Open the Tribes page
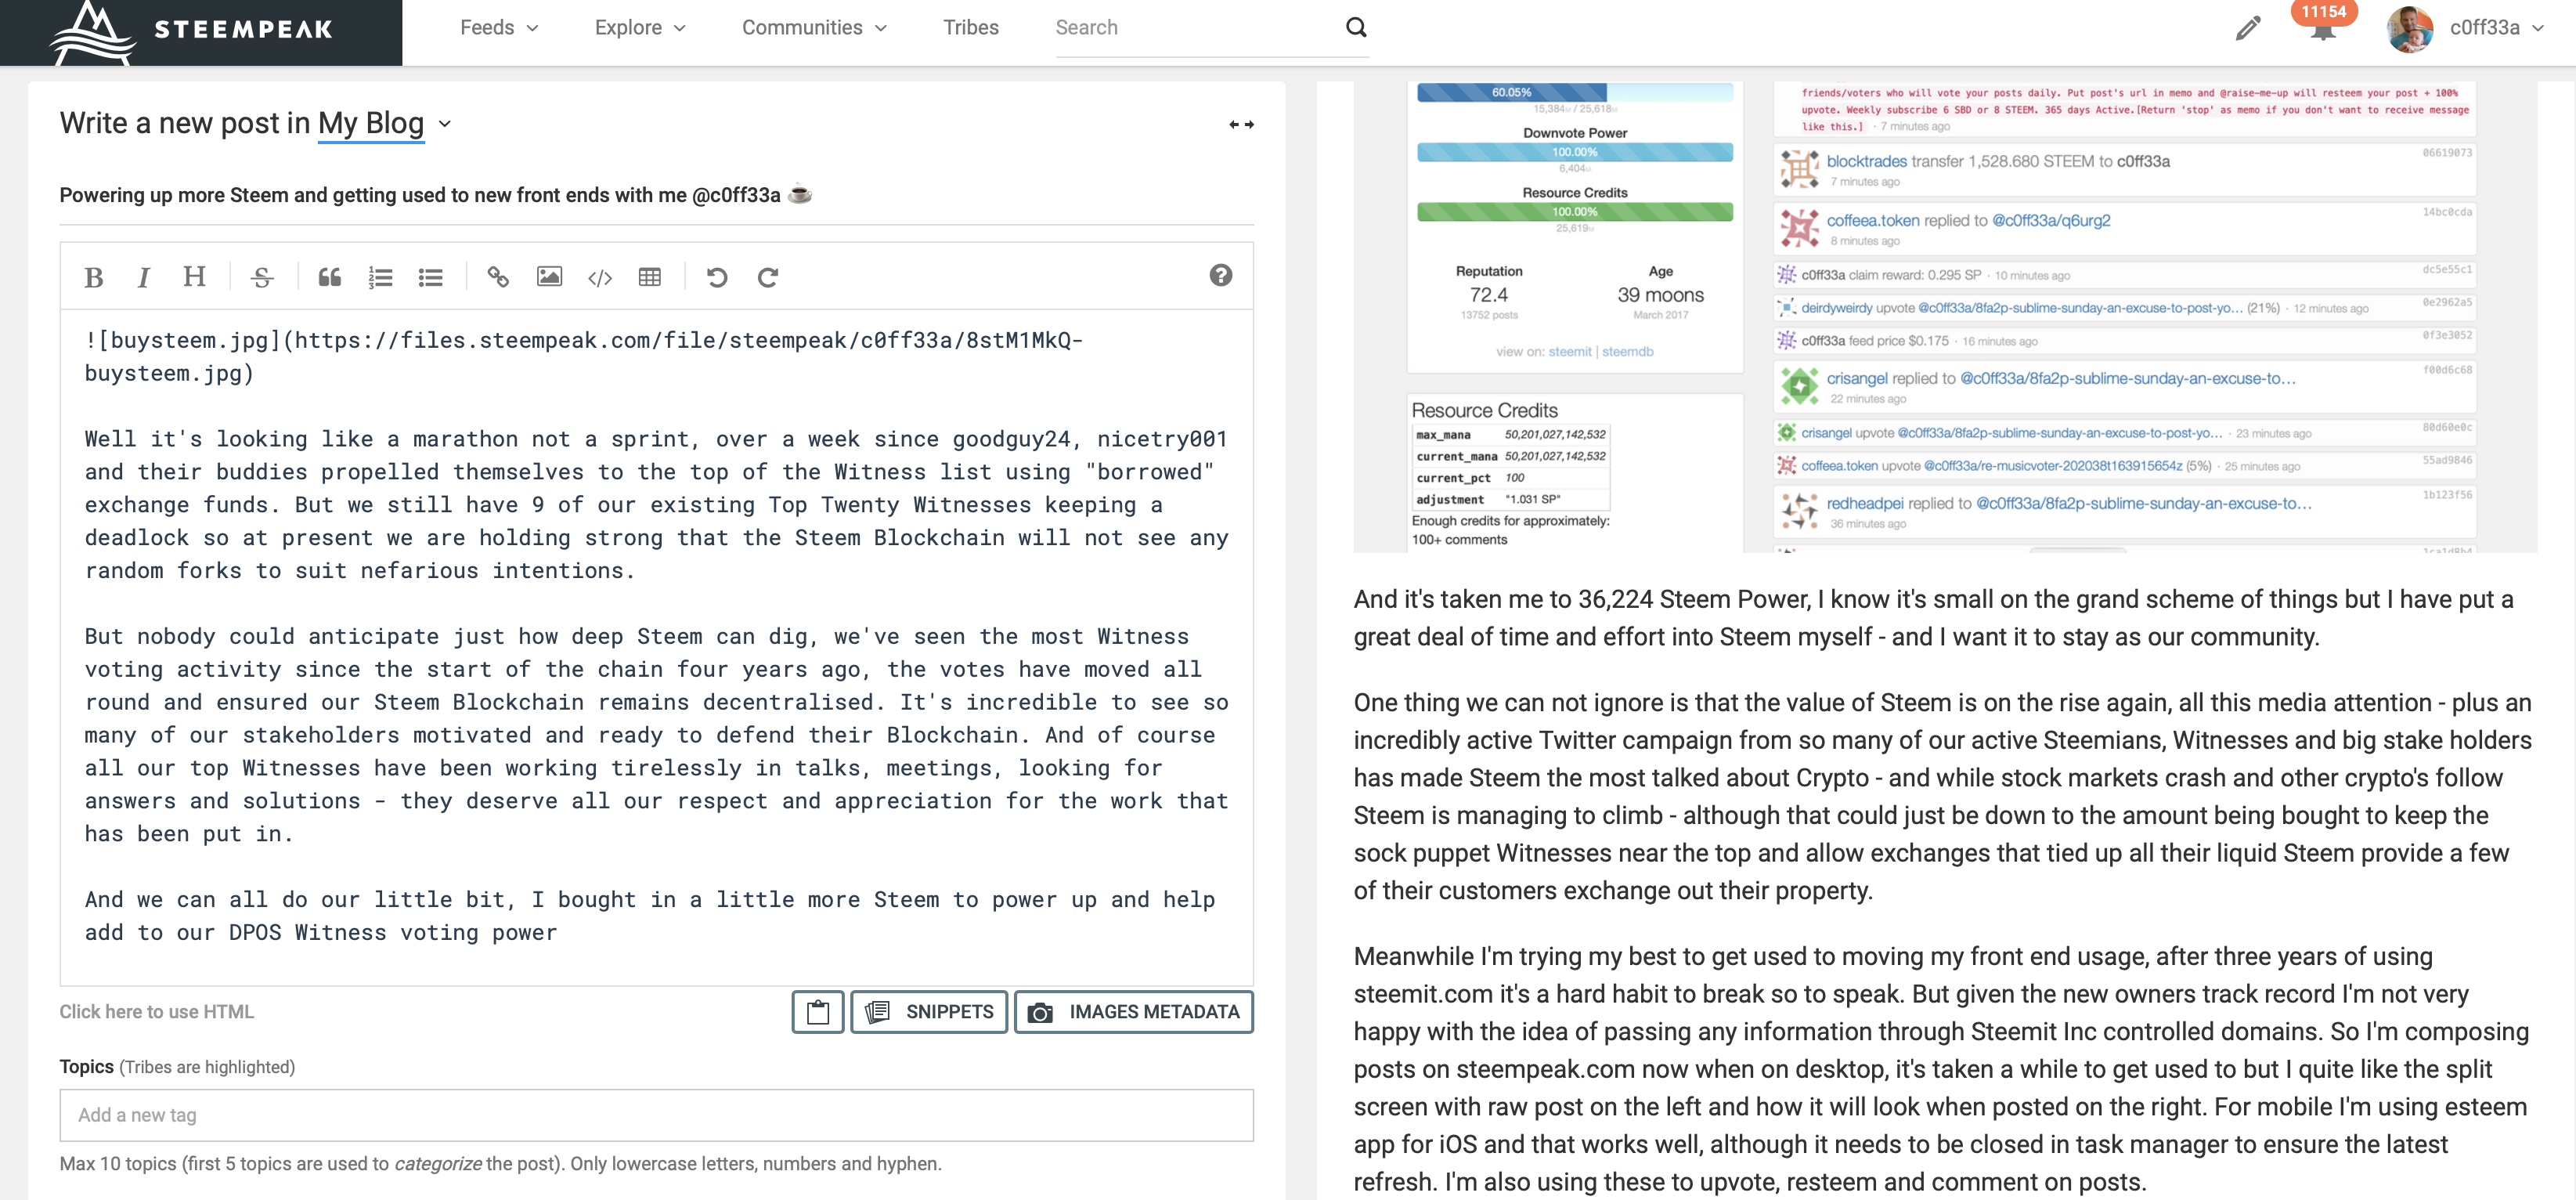2576x1200 pixels. click(x=970, y=28)
